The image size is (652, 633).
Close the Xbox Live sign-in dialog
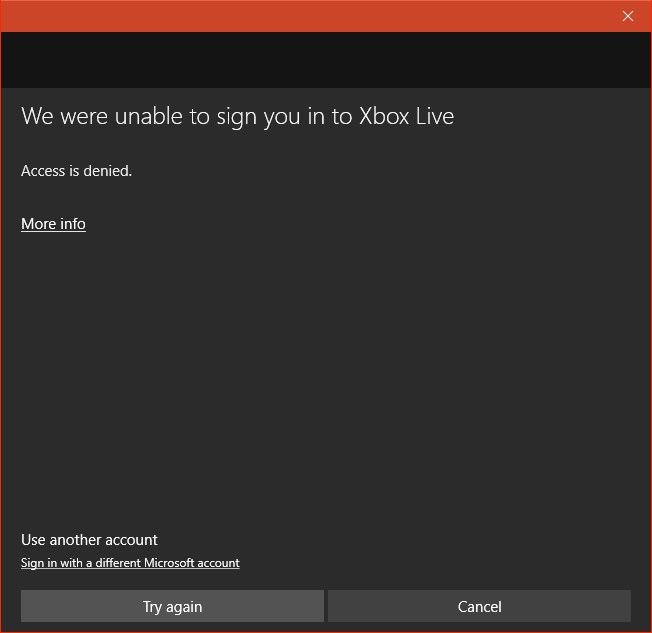click(x=627, y=16)
